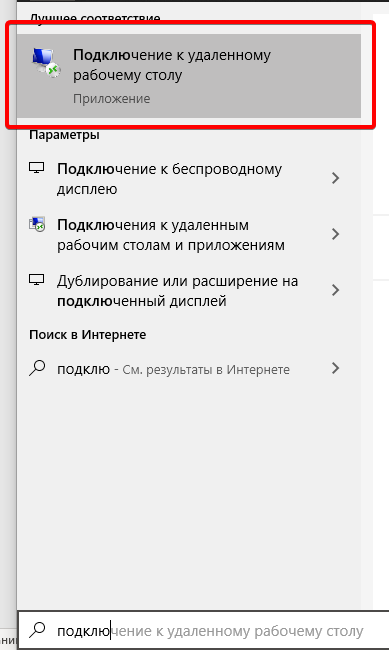Click the Приложение label under best match
The image size is (389, 650).
112,99
